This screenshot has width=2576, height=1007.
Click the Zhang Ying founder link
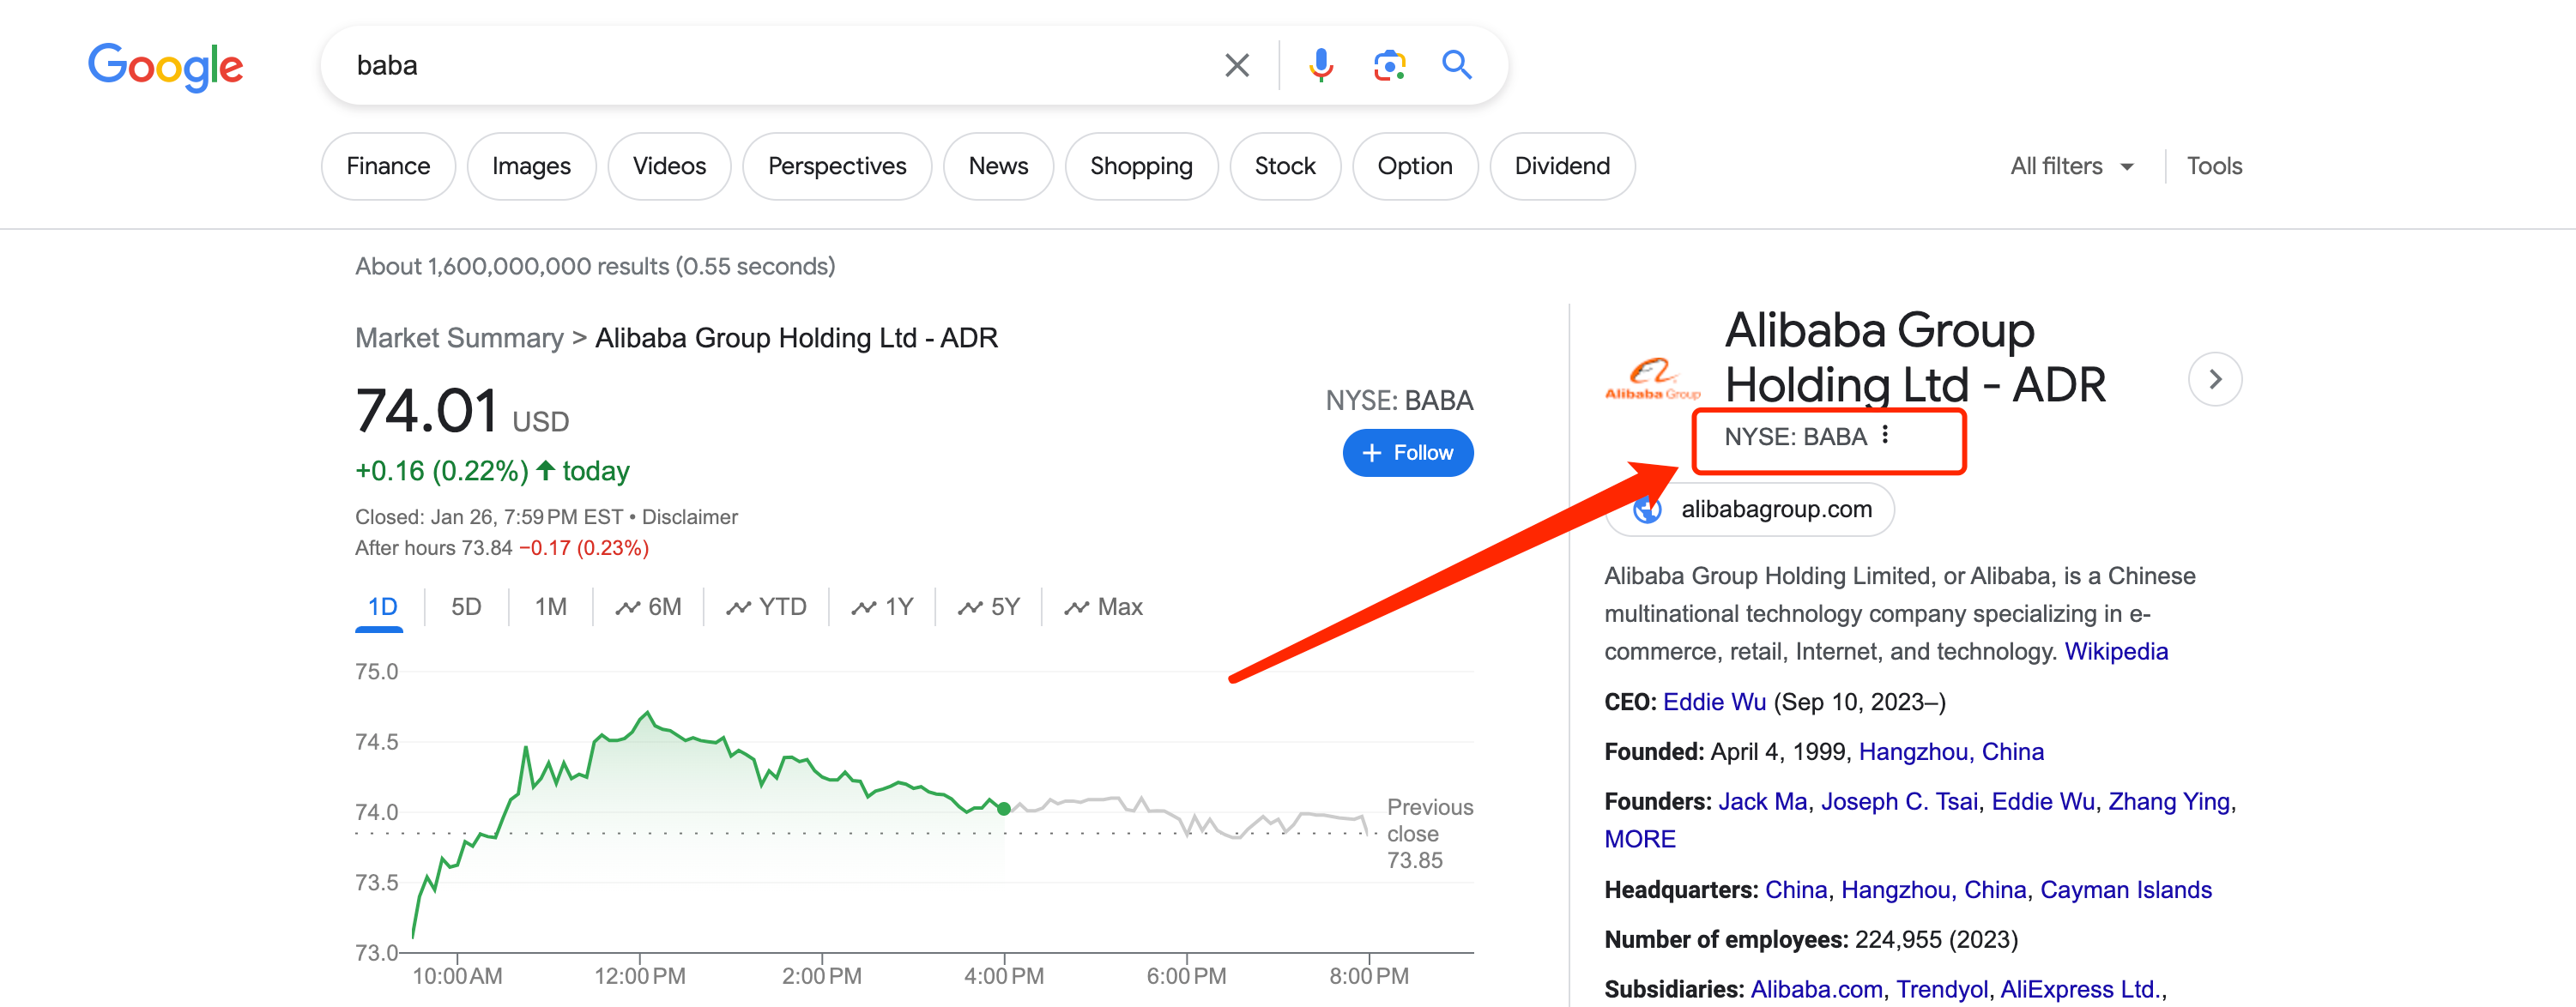(2169, 802)
